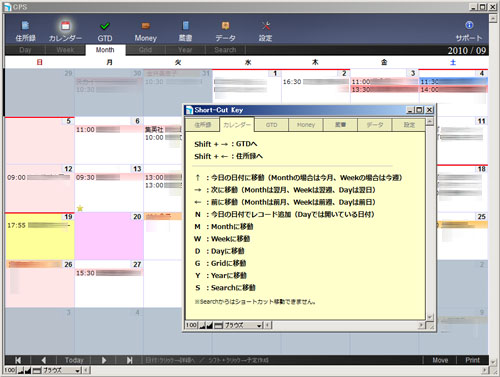
Task: Click zoom-out icon in main status bar
Action: tap(20, 370)
